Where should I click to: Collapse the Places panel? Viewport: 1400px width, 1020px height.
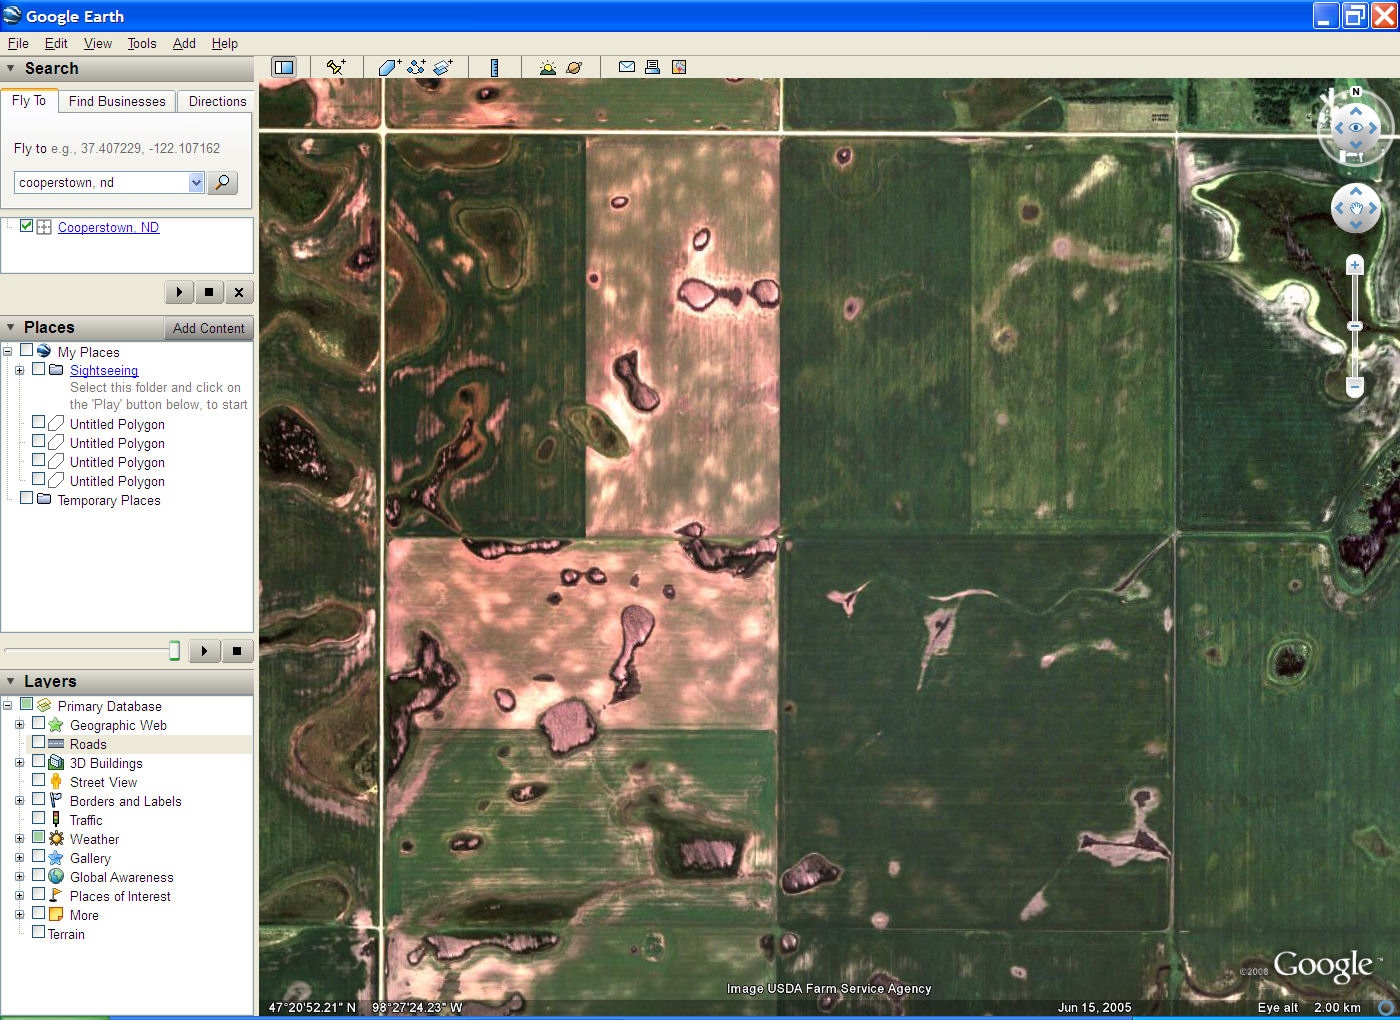11,328
